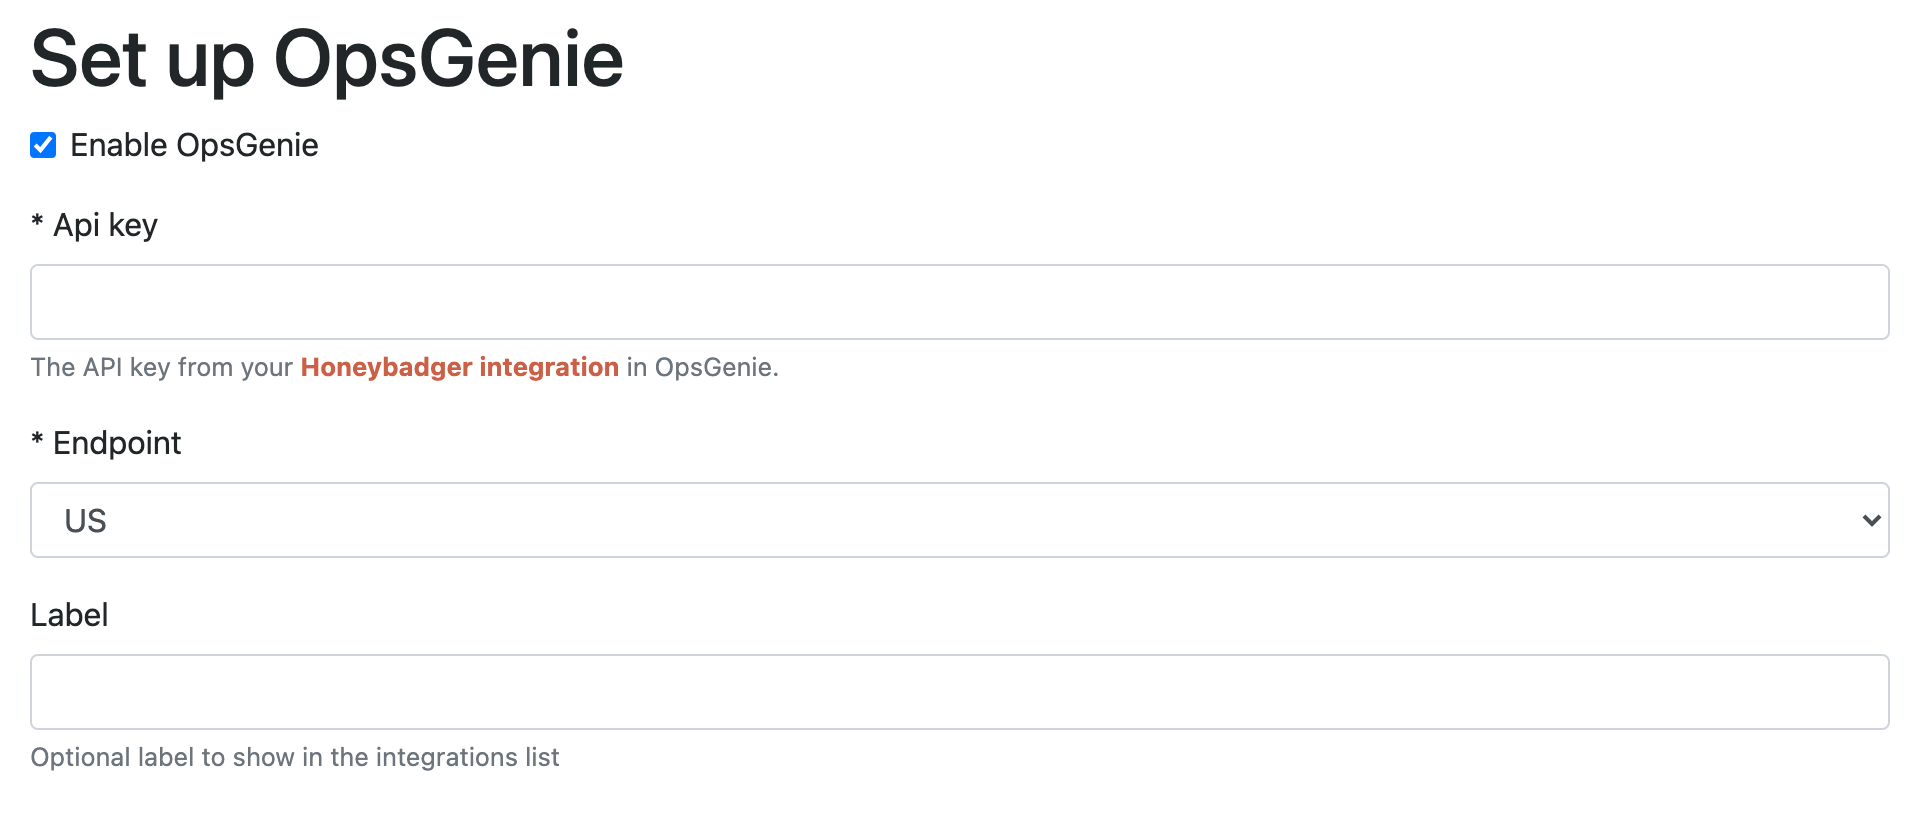
Task: Click the chevron arrow on Endpoint select
Action: click(x=1871, y=520)
